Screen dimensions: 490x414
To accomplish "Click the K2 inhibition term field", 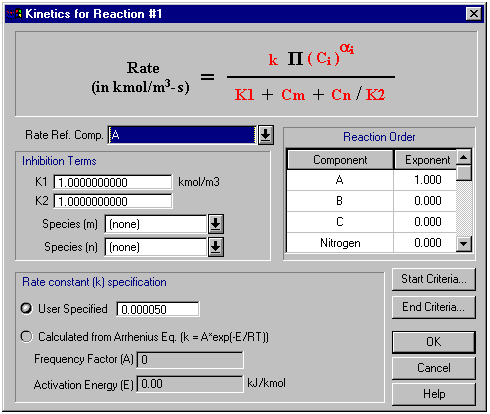I will coord(113,201).
